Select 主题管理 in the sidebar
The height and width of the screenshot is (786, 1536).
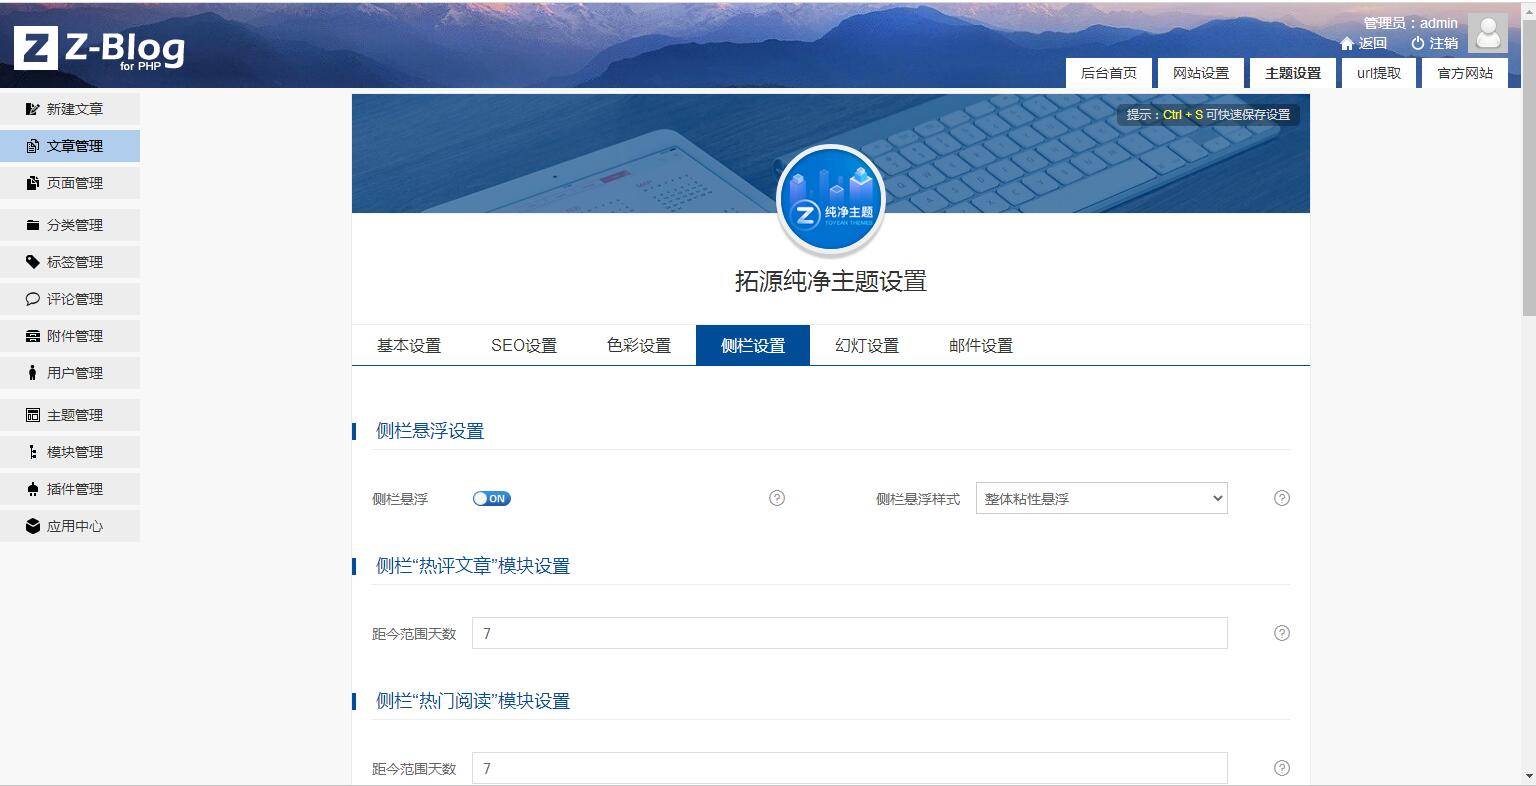[x=70, y=414]
